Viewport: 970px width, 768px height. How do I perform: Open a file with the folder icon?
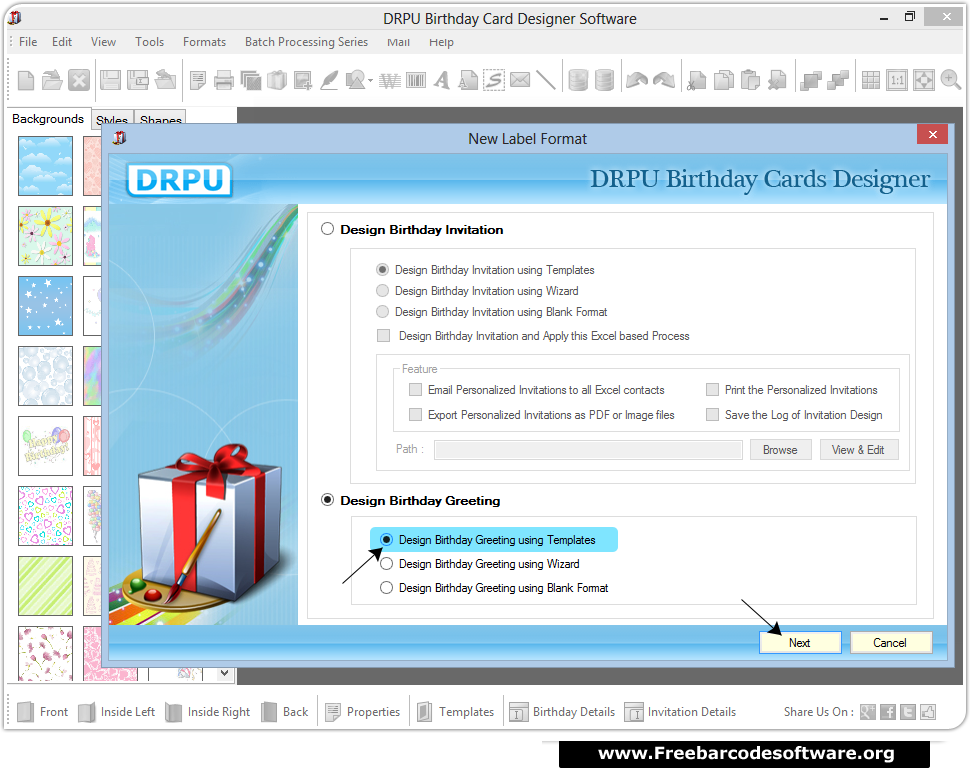[53, 80]
